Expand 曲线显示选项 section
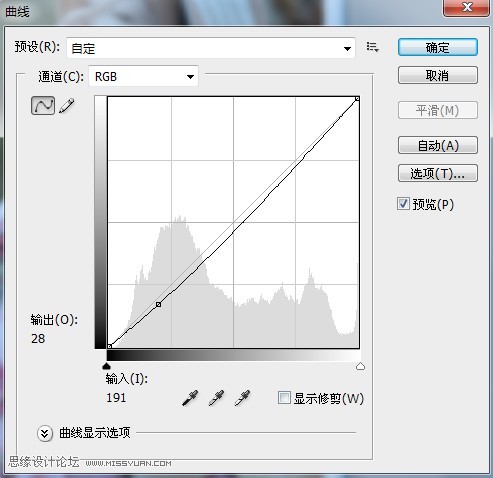The image size is (493, 478). coord(45,433)
